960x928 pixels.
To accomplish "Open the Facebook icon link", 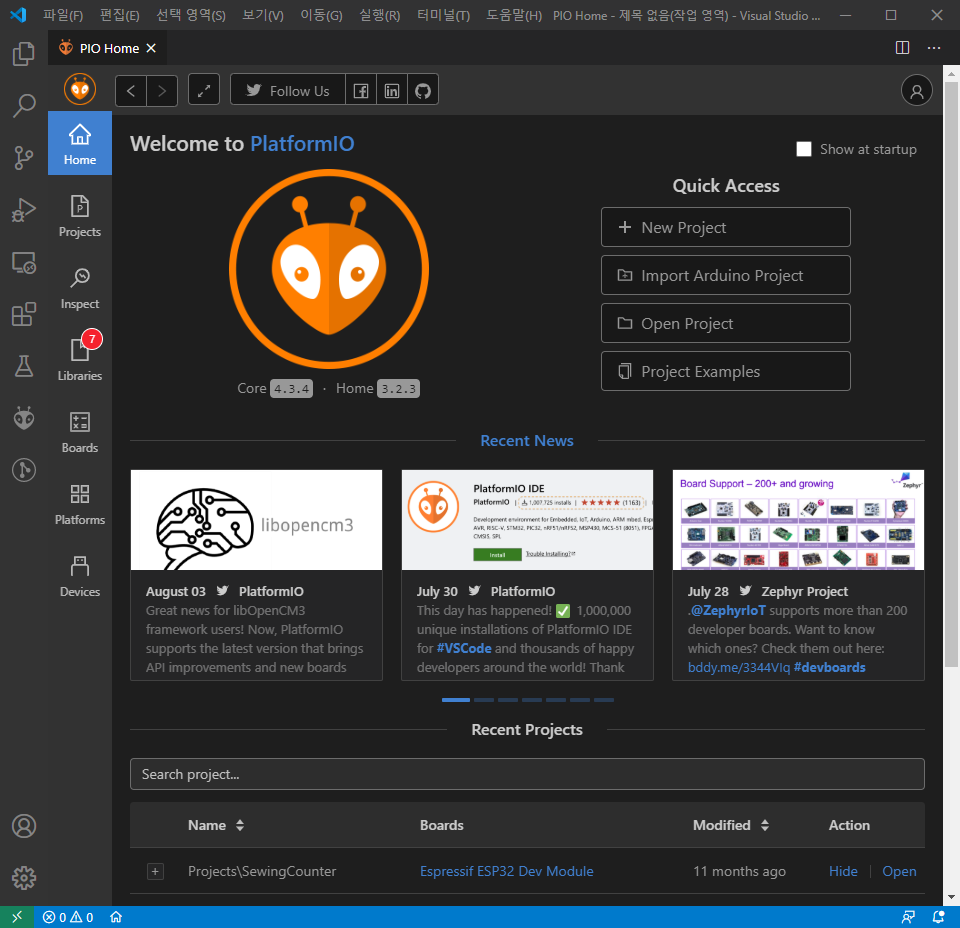I will coord(361,91).
